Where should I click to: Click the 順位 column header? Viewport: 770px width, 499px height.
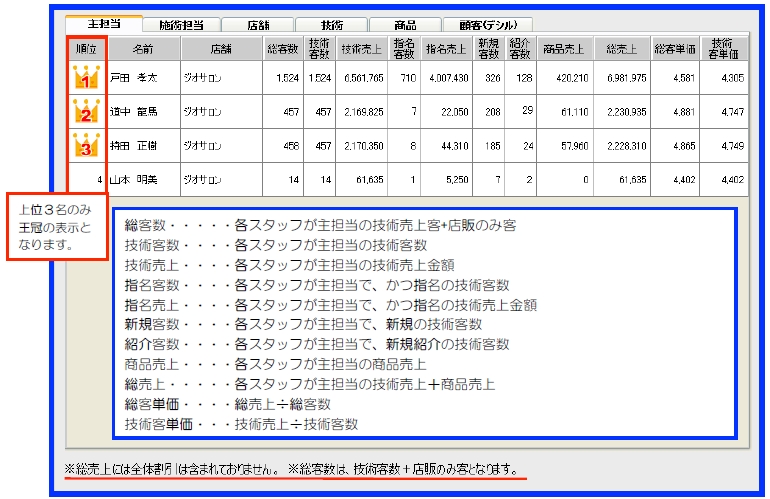click(x=86, y=47)
